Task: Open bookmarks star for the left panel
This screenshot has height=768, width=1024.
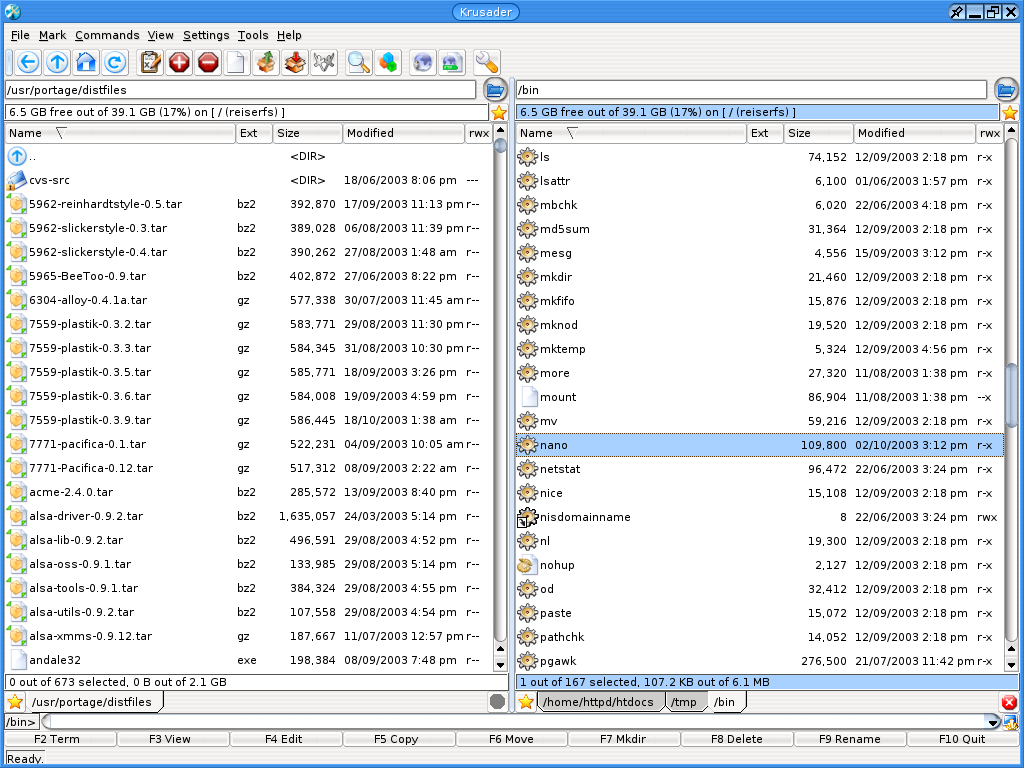Action: pyautogui.click(x=499, y=112)
